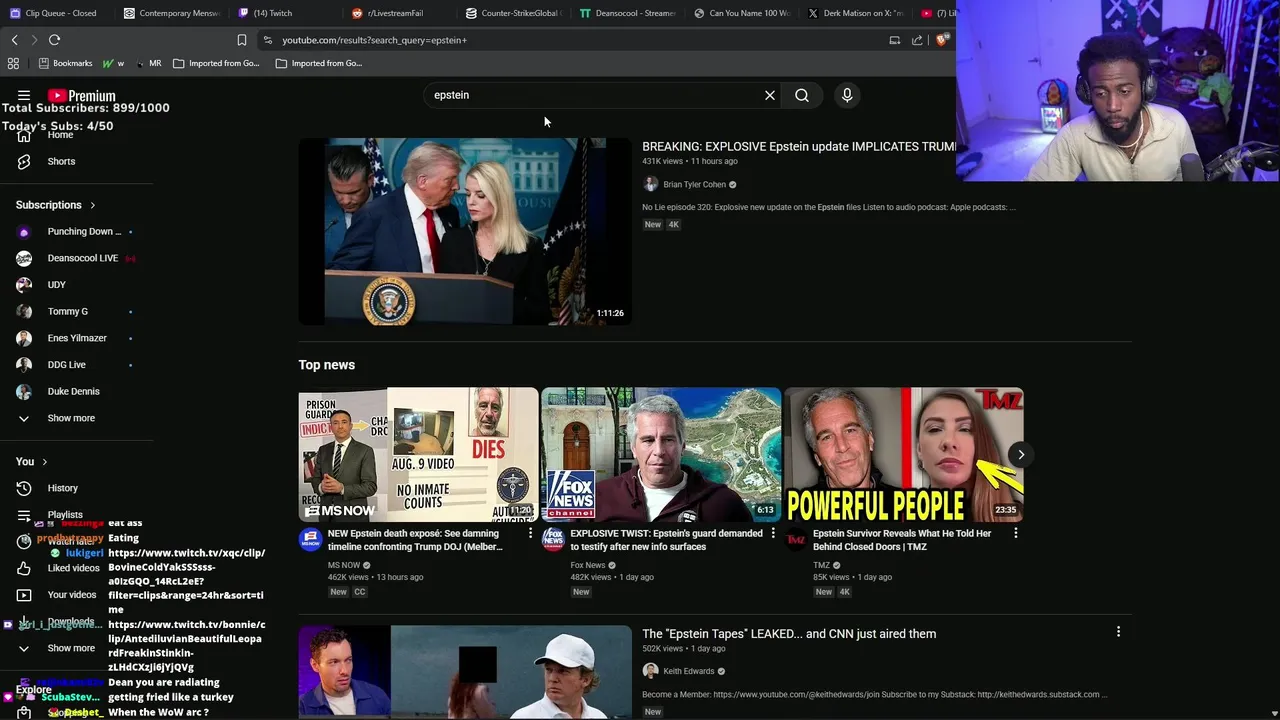This screenshot has height=720, width=1280.
Task: Switch to Can You Name 100 tab
Action: click(741, 13)
